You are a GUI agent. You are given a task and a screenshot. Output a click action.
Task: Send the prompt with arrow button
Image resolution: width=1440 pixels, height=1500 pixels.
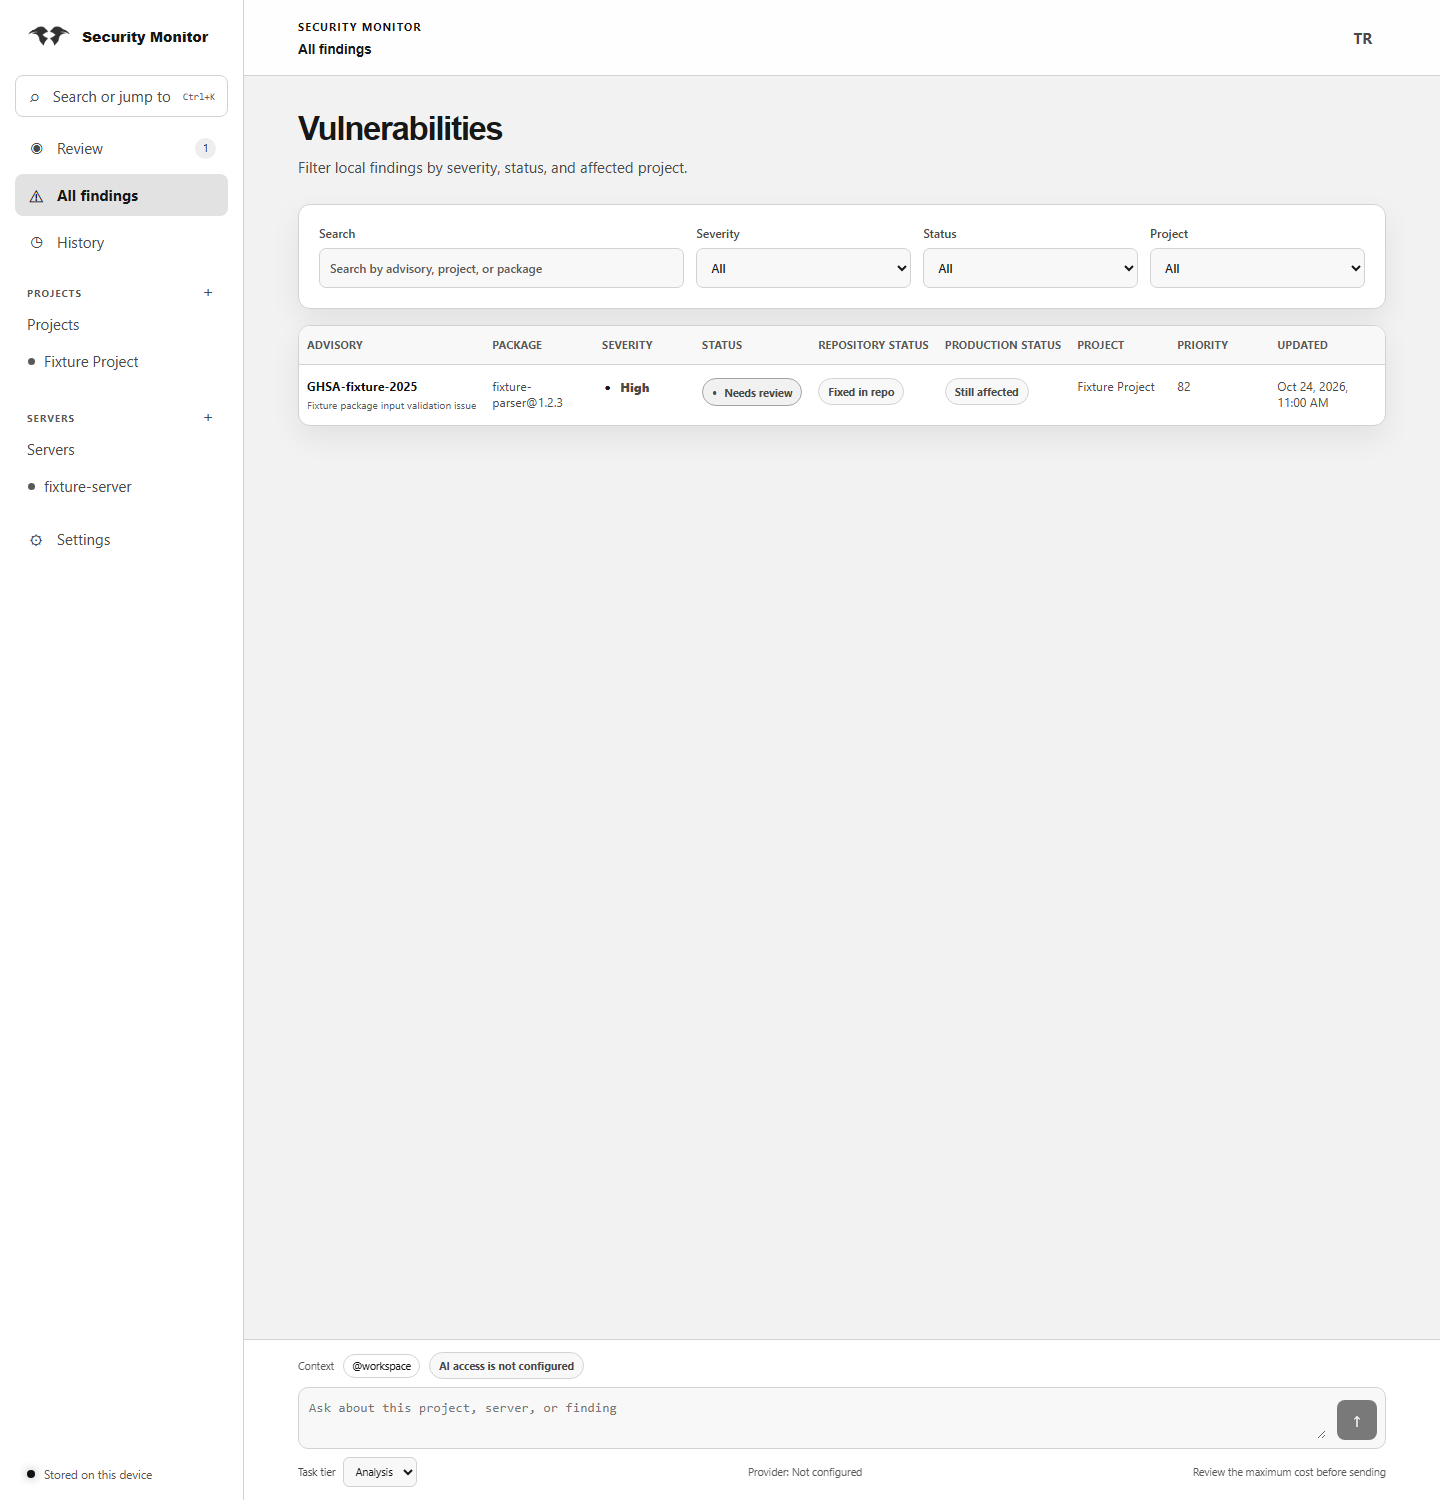pos(1357,1420)
